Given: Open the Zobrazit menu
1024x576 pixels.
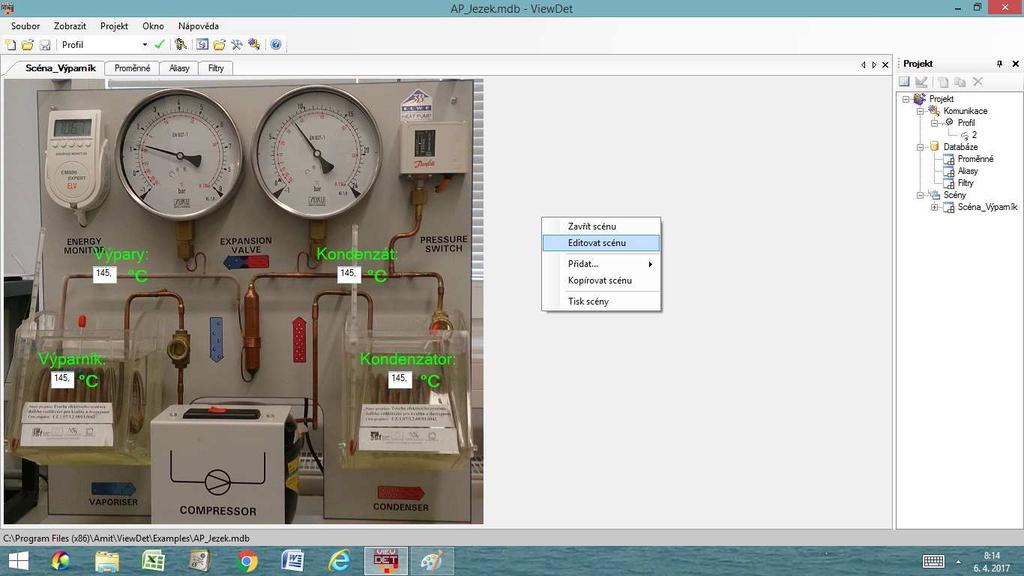Looking at the screenshot, I should (70, 26).
